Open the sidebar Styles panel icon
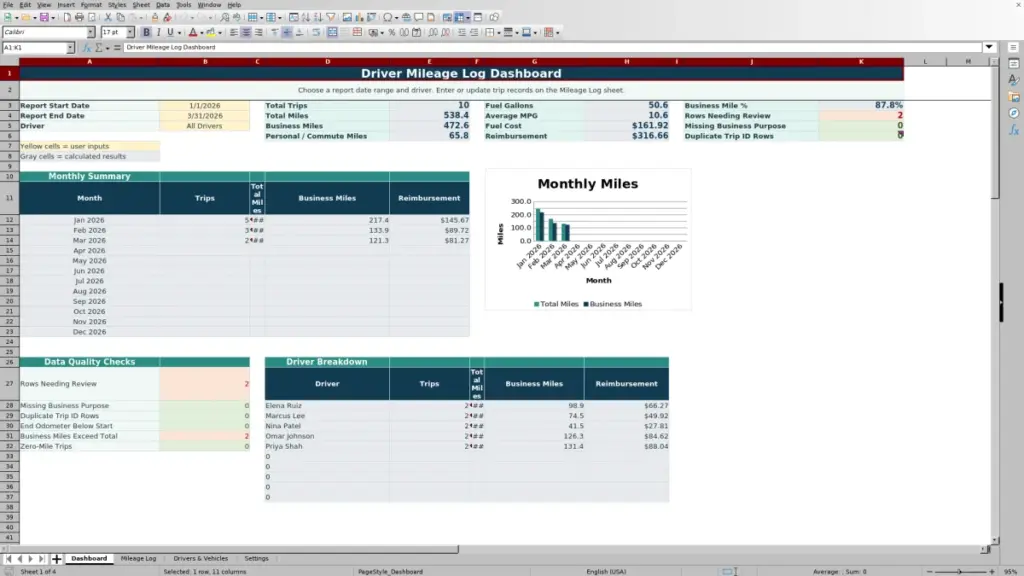 point(1014,80)
